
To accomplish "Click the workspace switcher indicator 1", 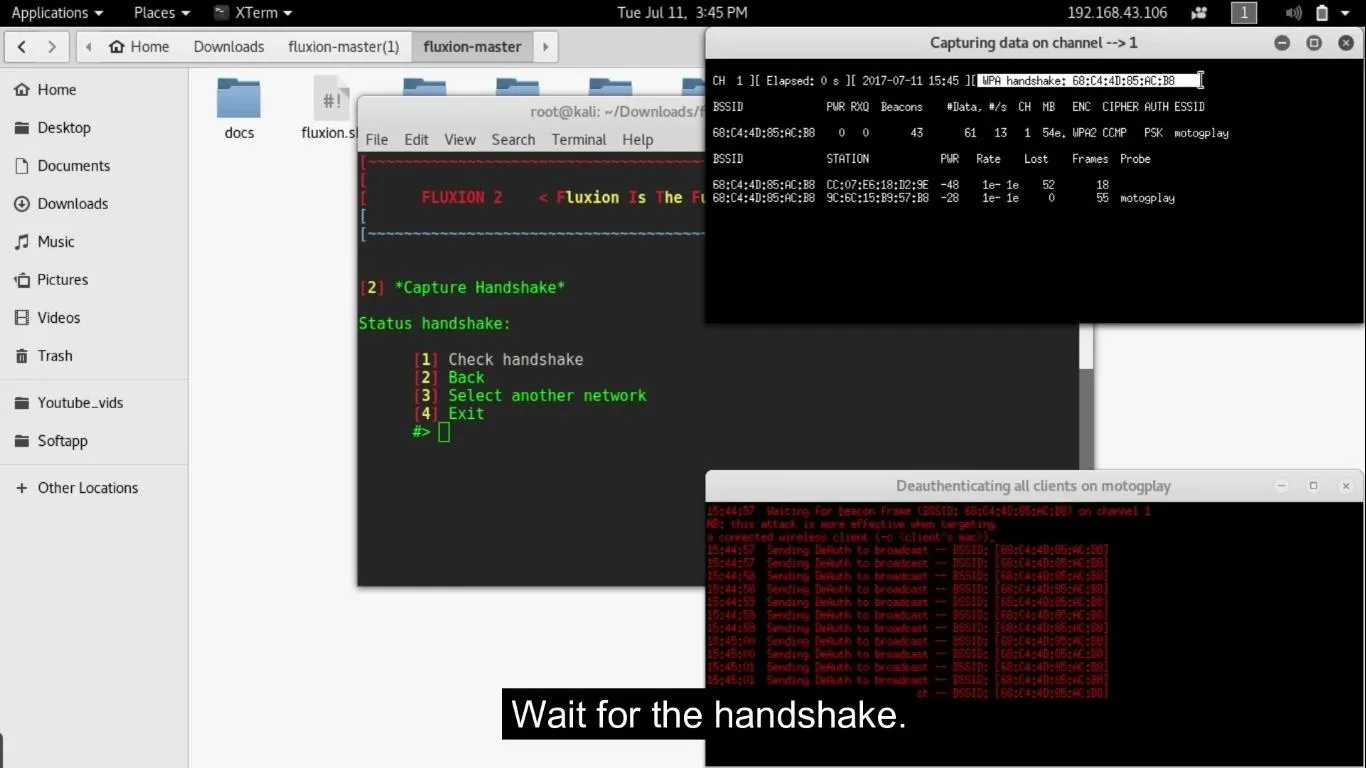I will click(1243, 13).
